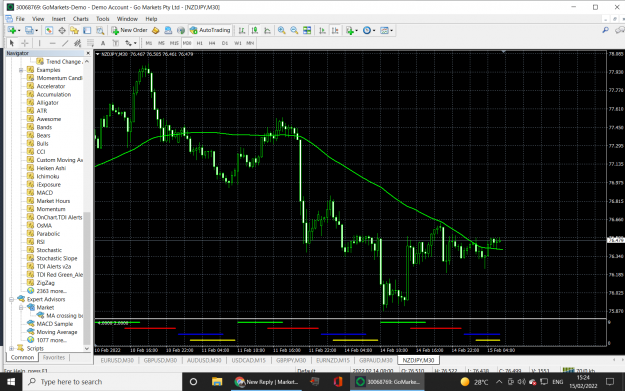Click the zoom in magnifier icon
The width and height of the screenshot is (625, 391).
[281, 30]
